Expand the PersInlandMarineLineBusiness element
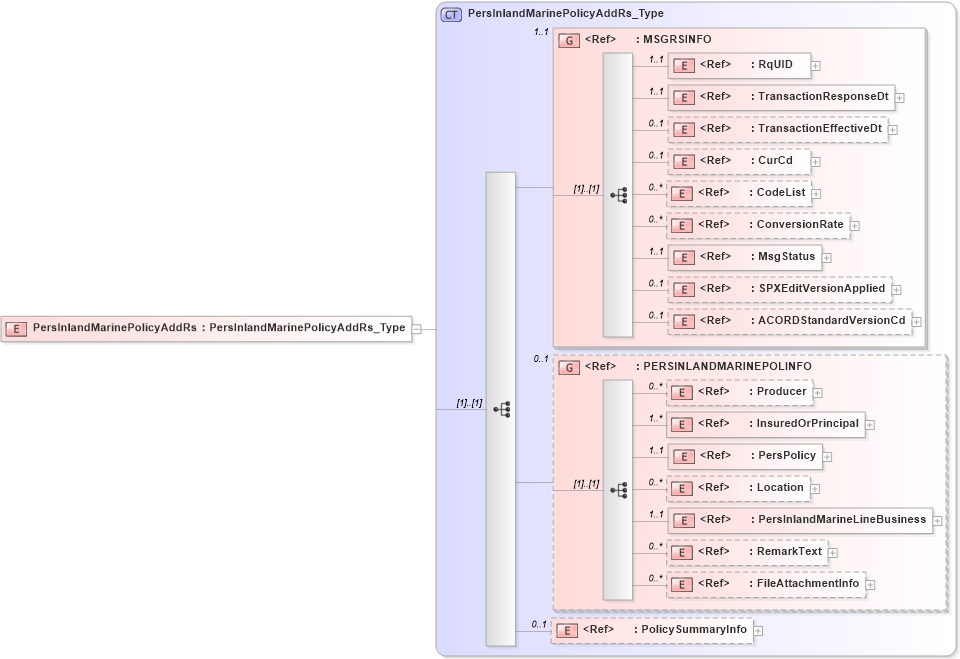960x659 pixels. tap(937, 520)
